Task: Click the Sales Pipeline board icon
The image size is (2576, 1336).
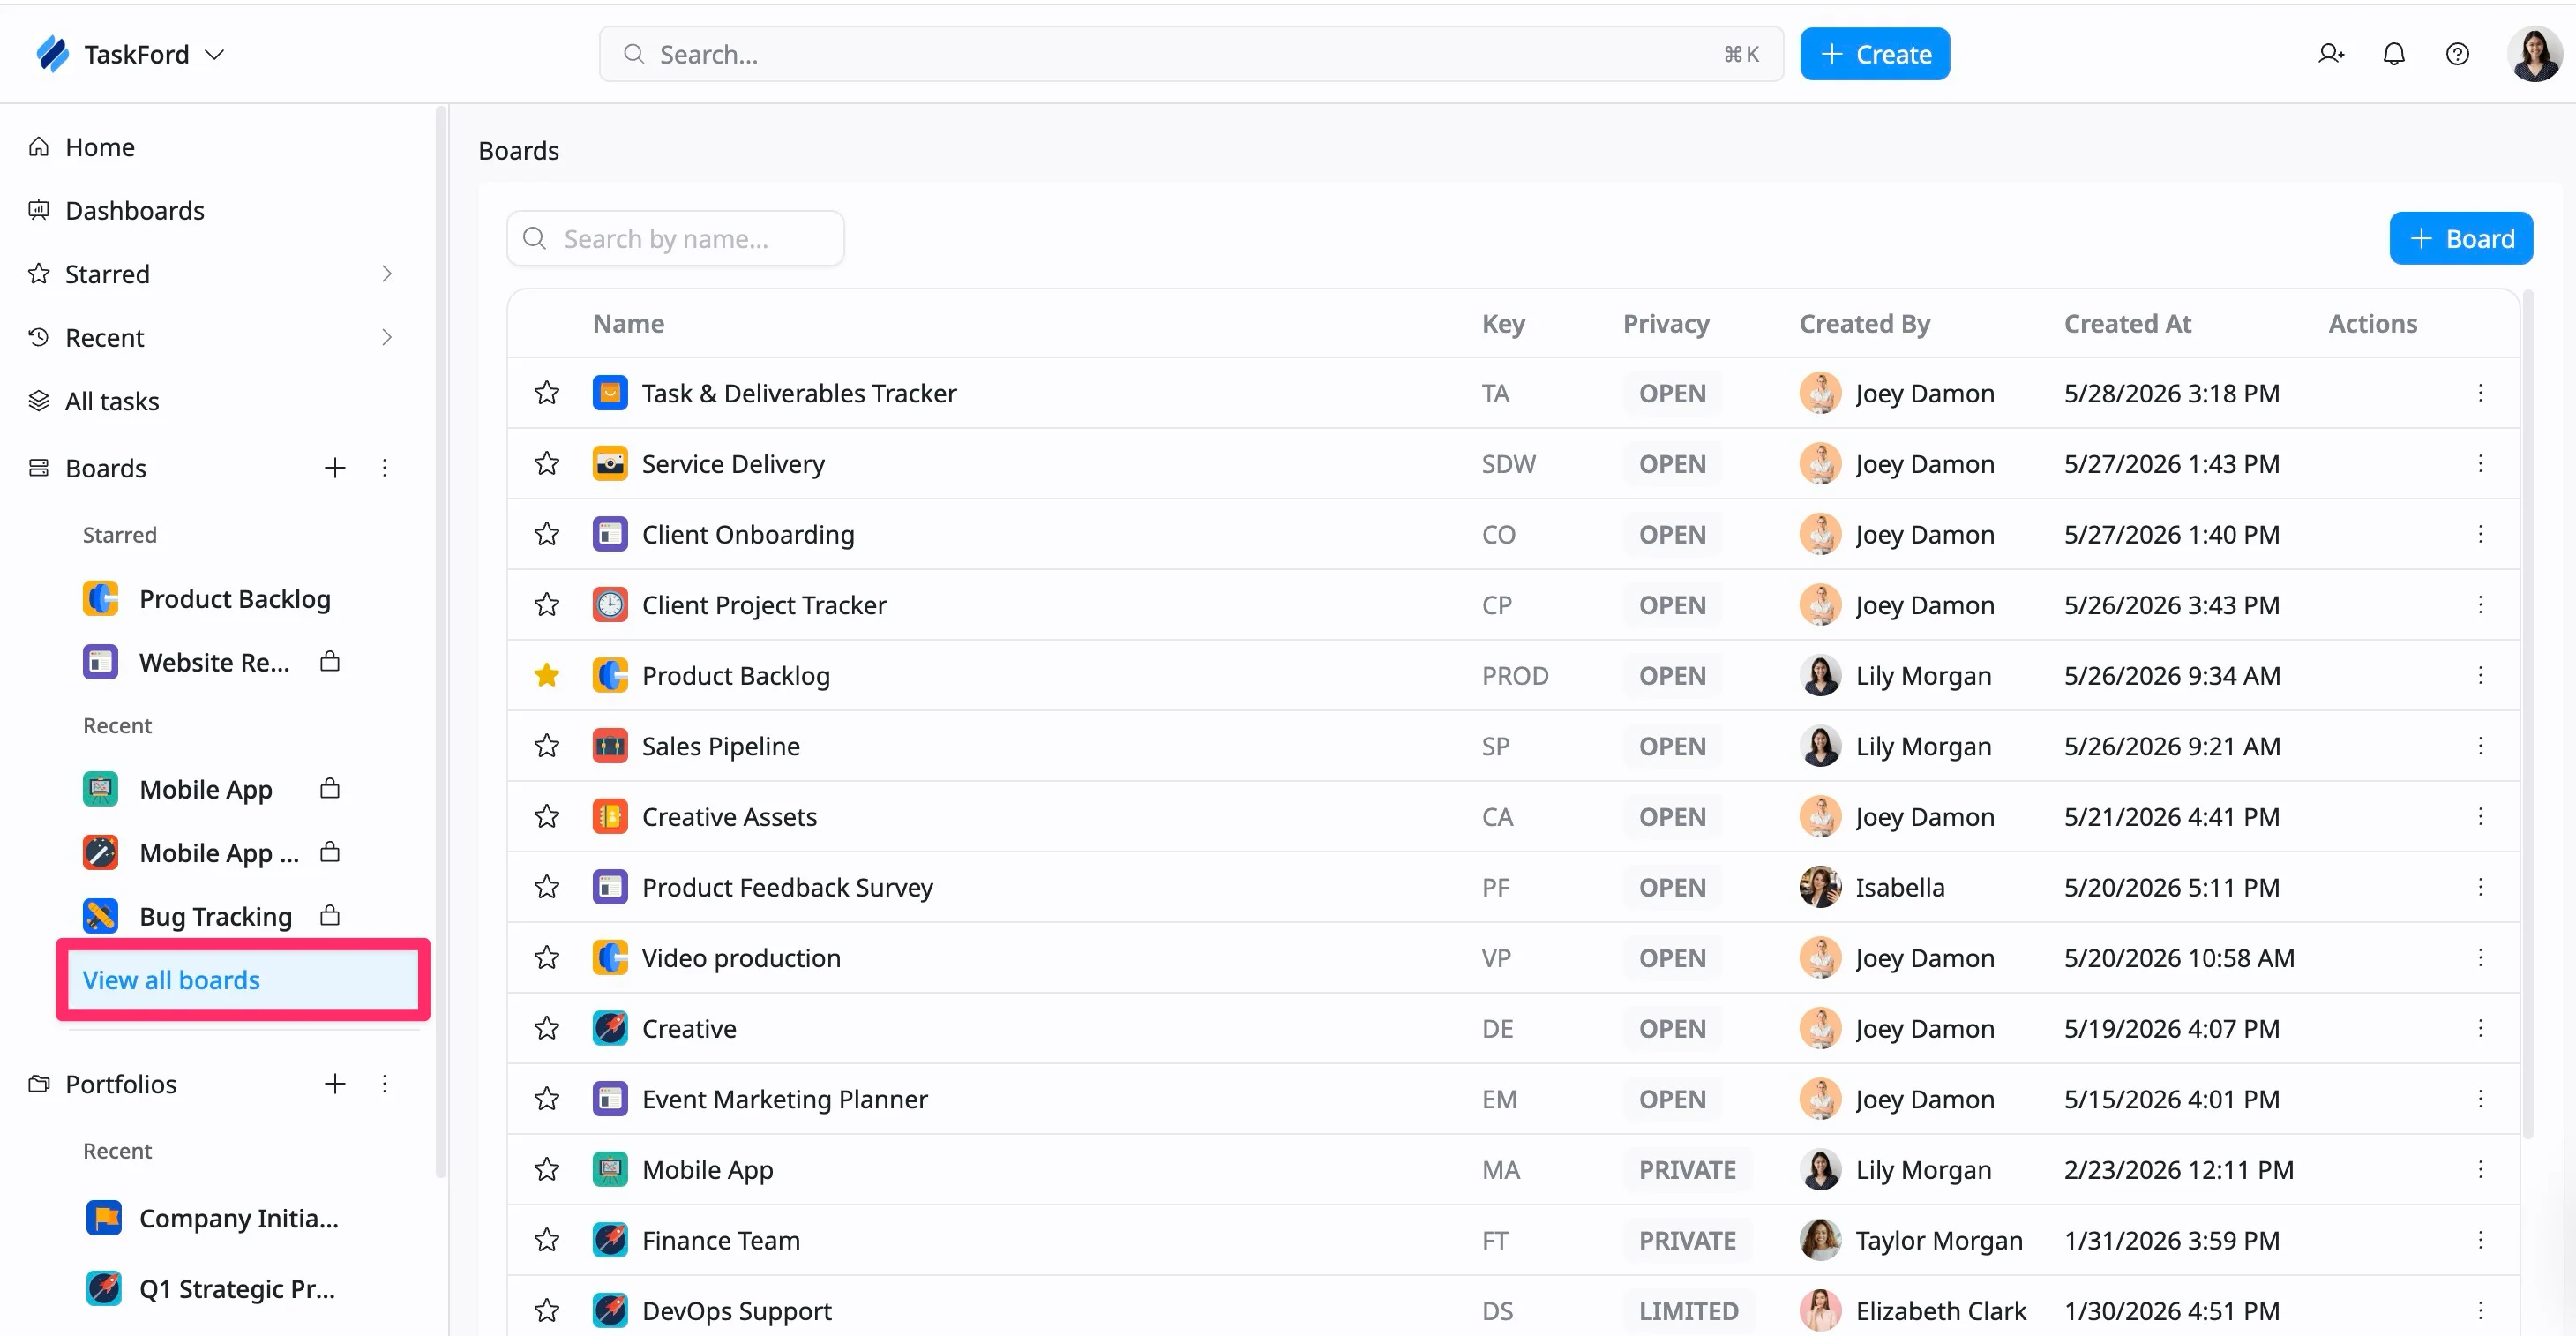Action: click(x=610, y=746)
